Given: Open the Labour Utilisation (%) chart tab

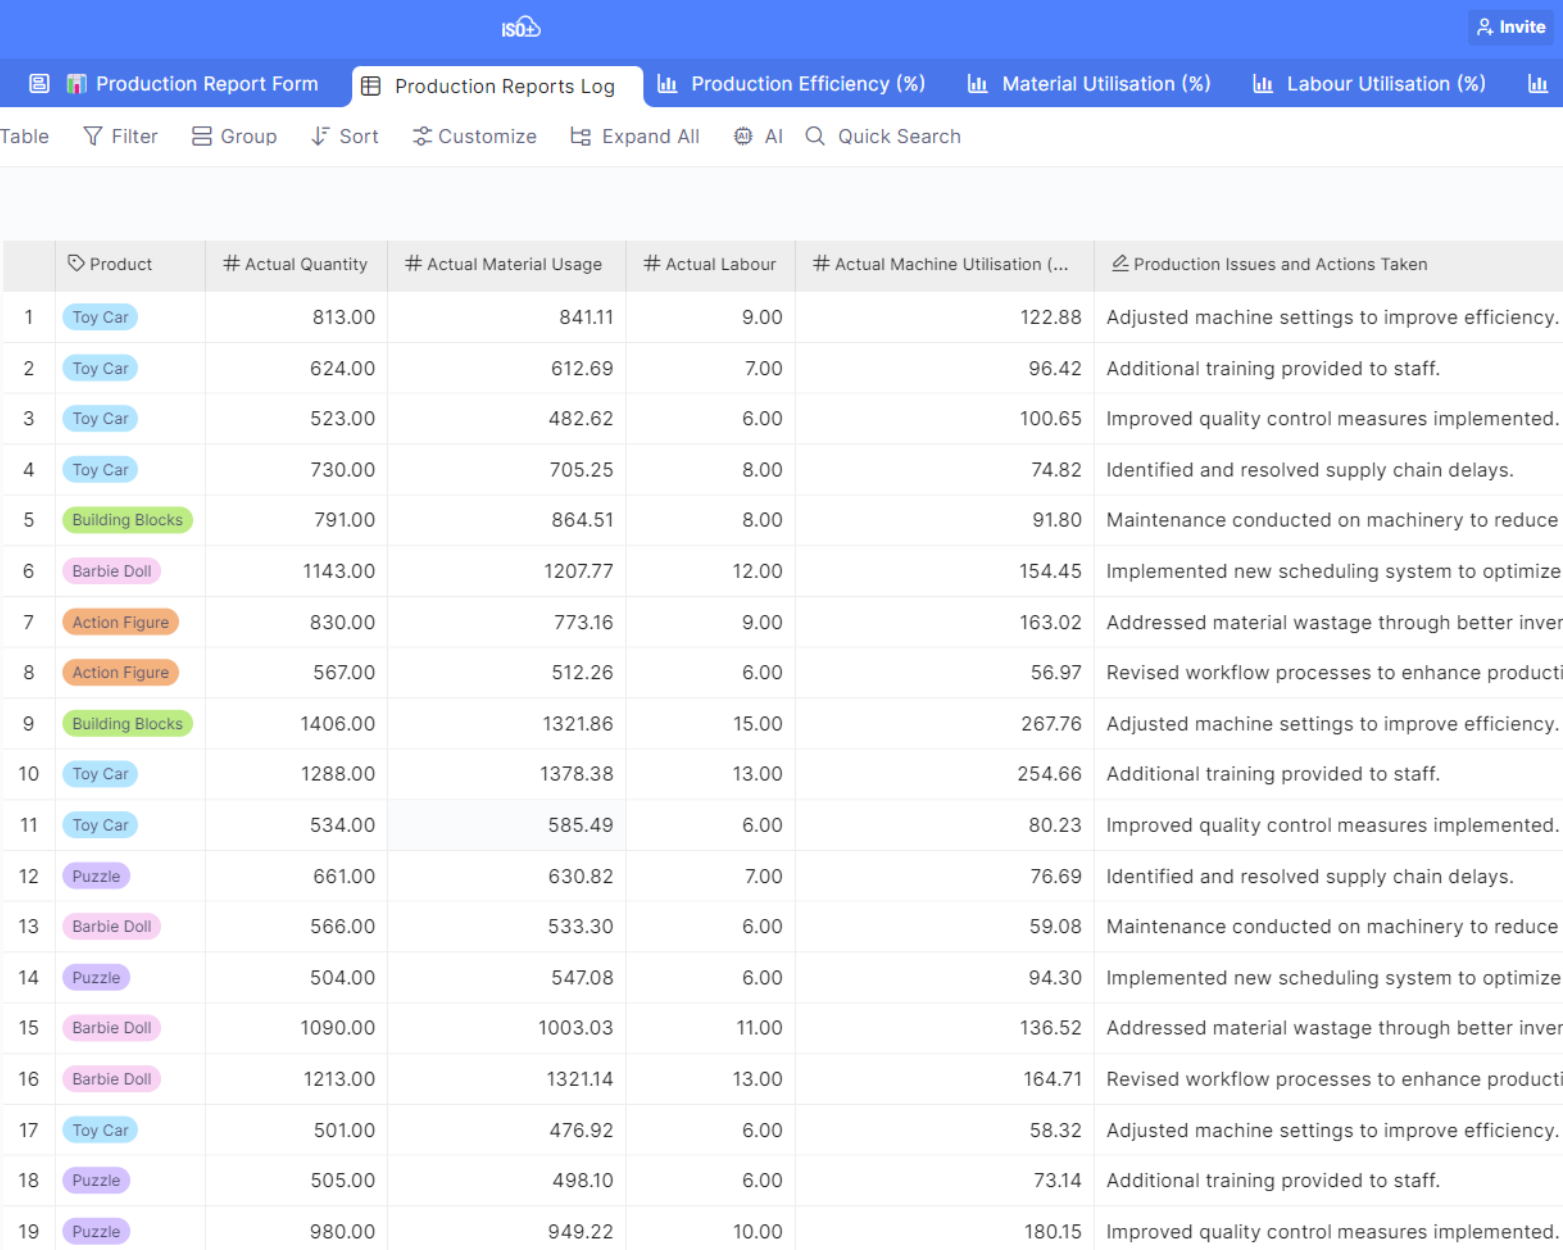Looking at the screenshot, I should point(1369,84).
